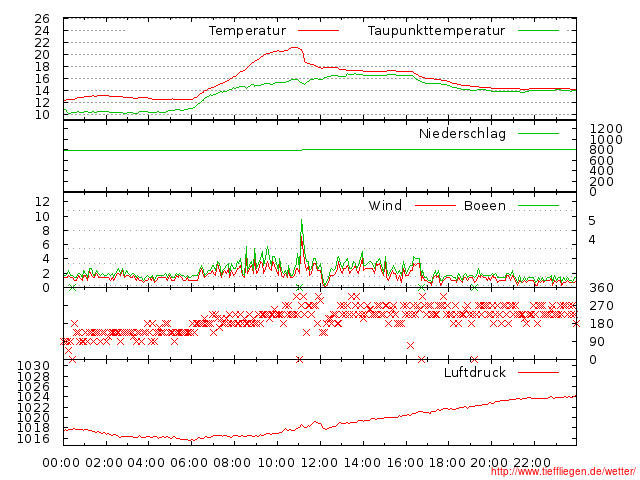
Task: Click the Taupunkttemperatur legend label
Action: pos(435,31)
